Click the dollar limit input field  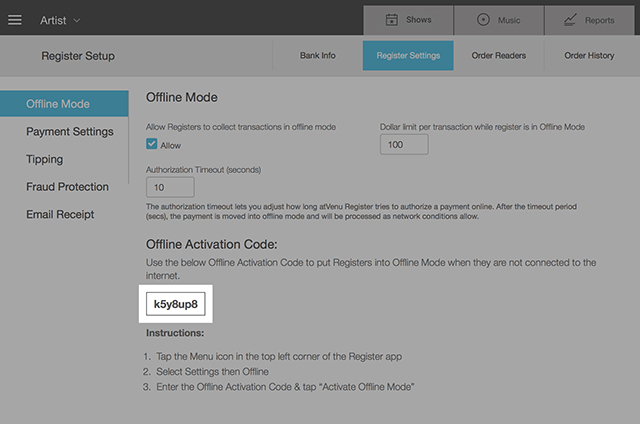(404, 145)
